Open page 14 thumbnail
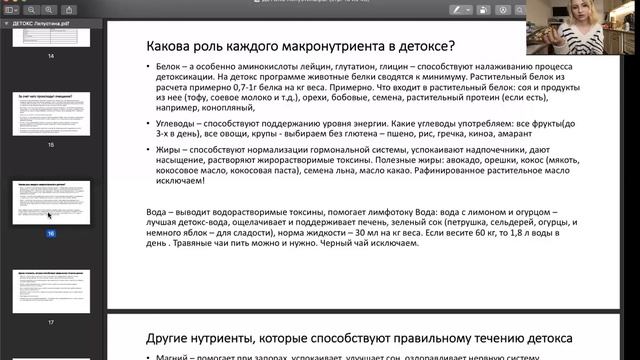This screenshot has height=360, width=640. point(51,38)
